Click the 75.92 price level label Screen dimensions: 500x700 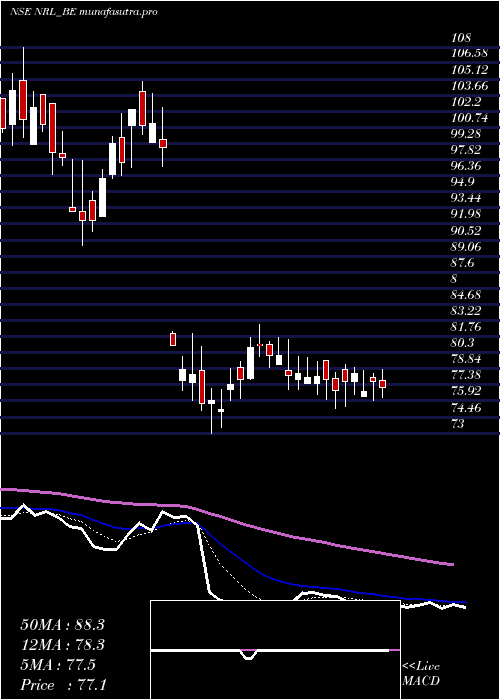coord(467,392)
